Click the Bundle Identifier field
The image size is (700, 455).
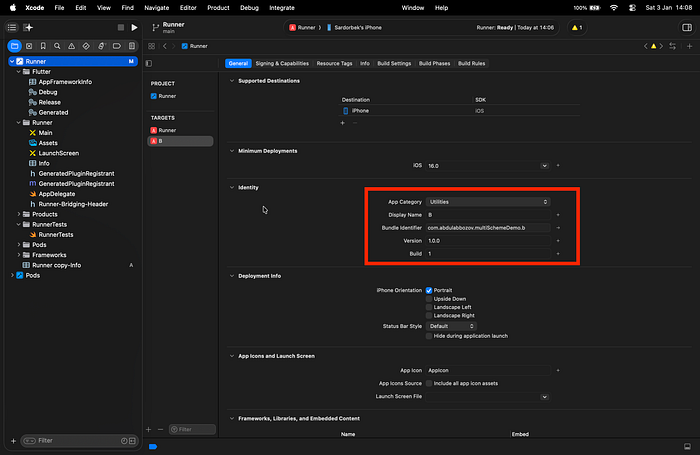coord(488,228)
